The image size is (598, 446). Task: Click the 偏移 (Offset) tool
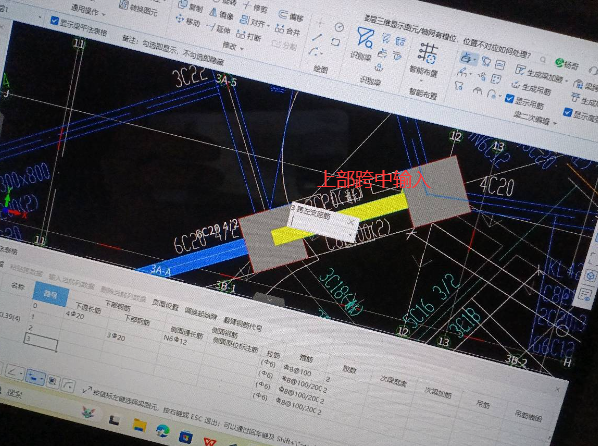292,16
